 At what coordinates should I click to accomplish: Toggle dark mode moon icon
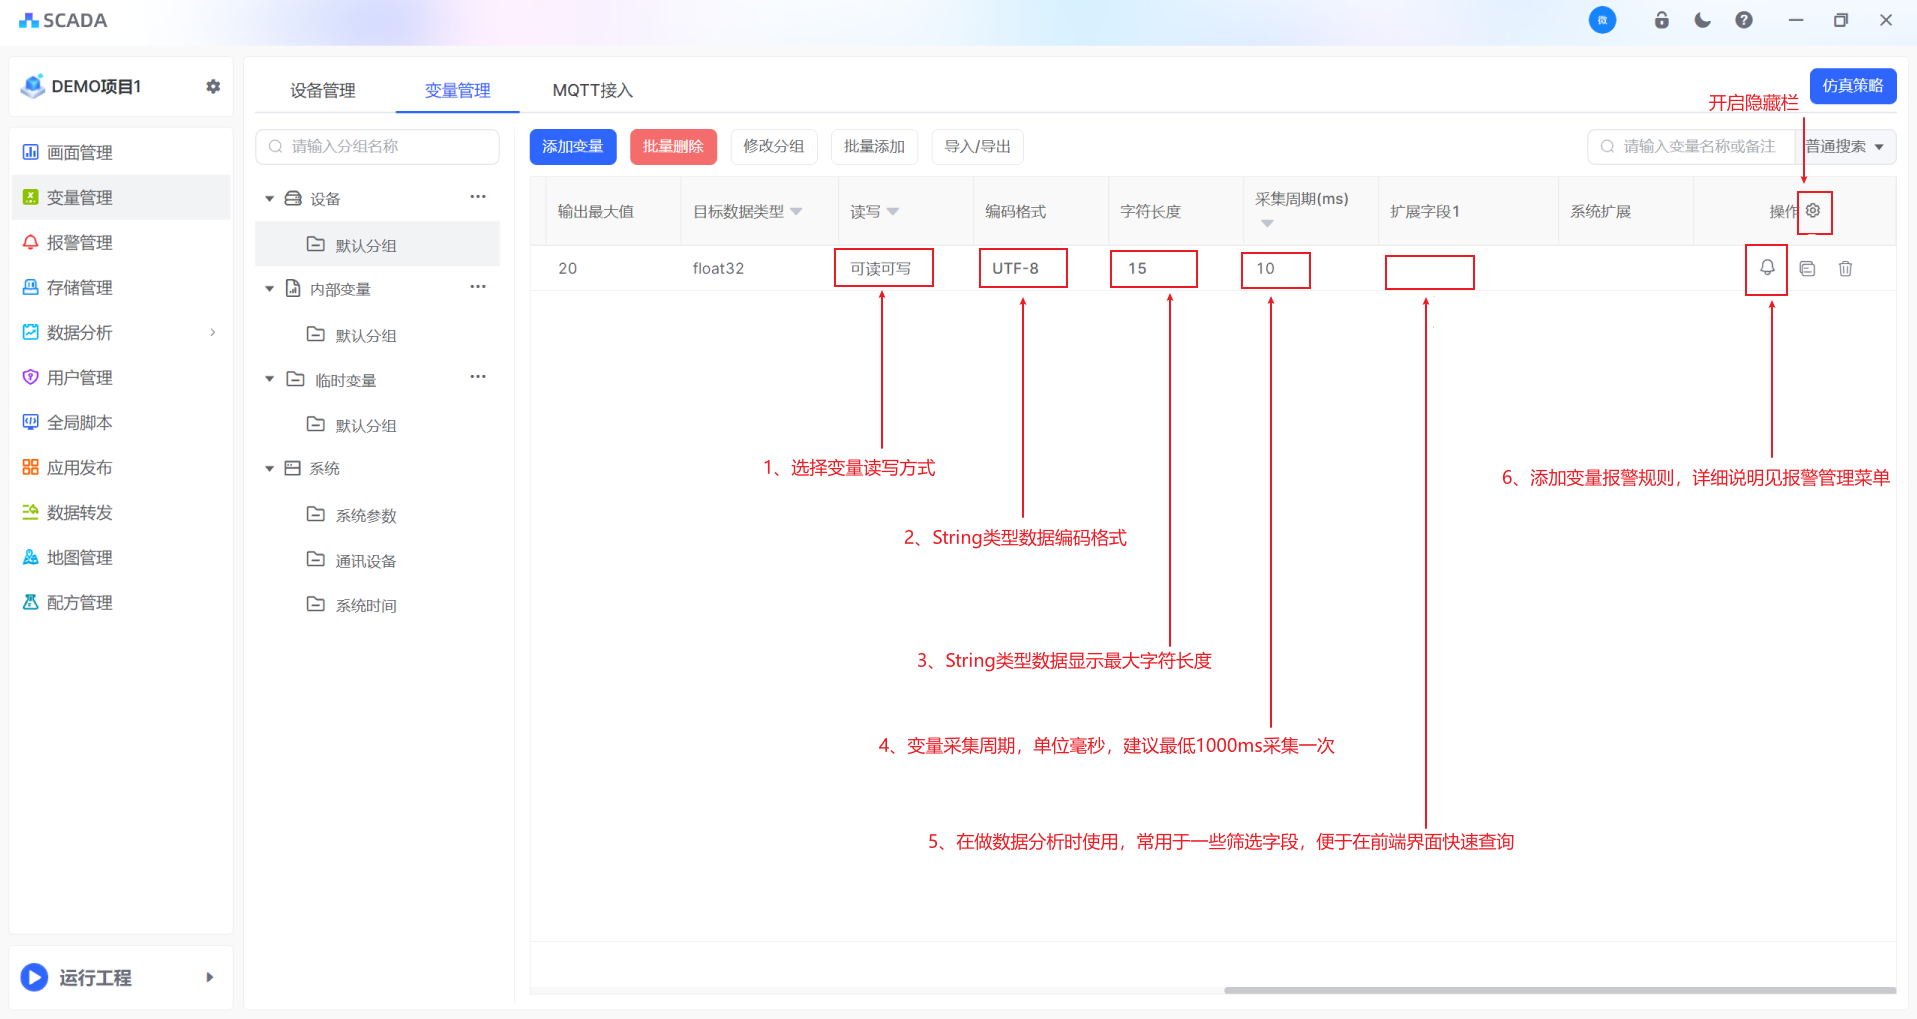tap(1702, 20)
